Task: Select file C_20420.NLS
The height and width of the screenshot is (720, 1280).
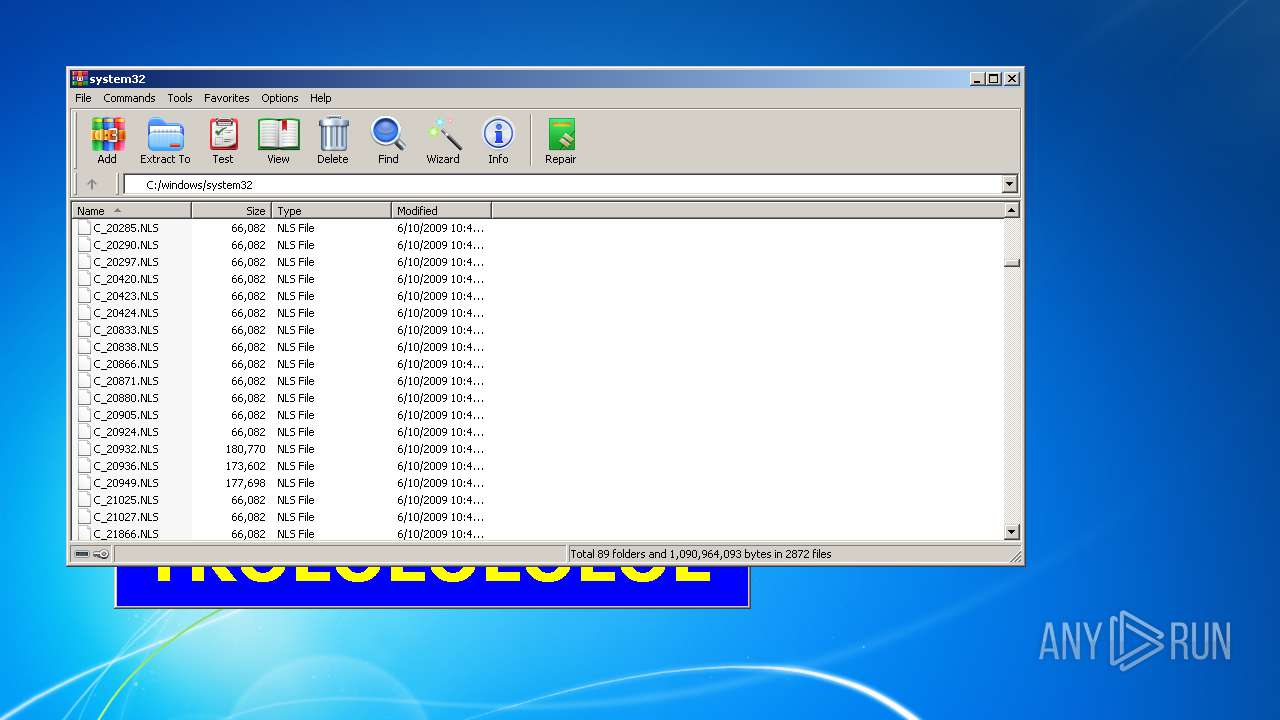Action: point(126,279)
